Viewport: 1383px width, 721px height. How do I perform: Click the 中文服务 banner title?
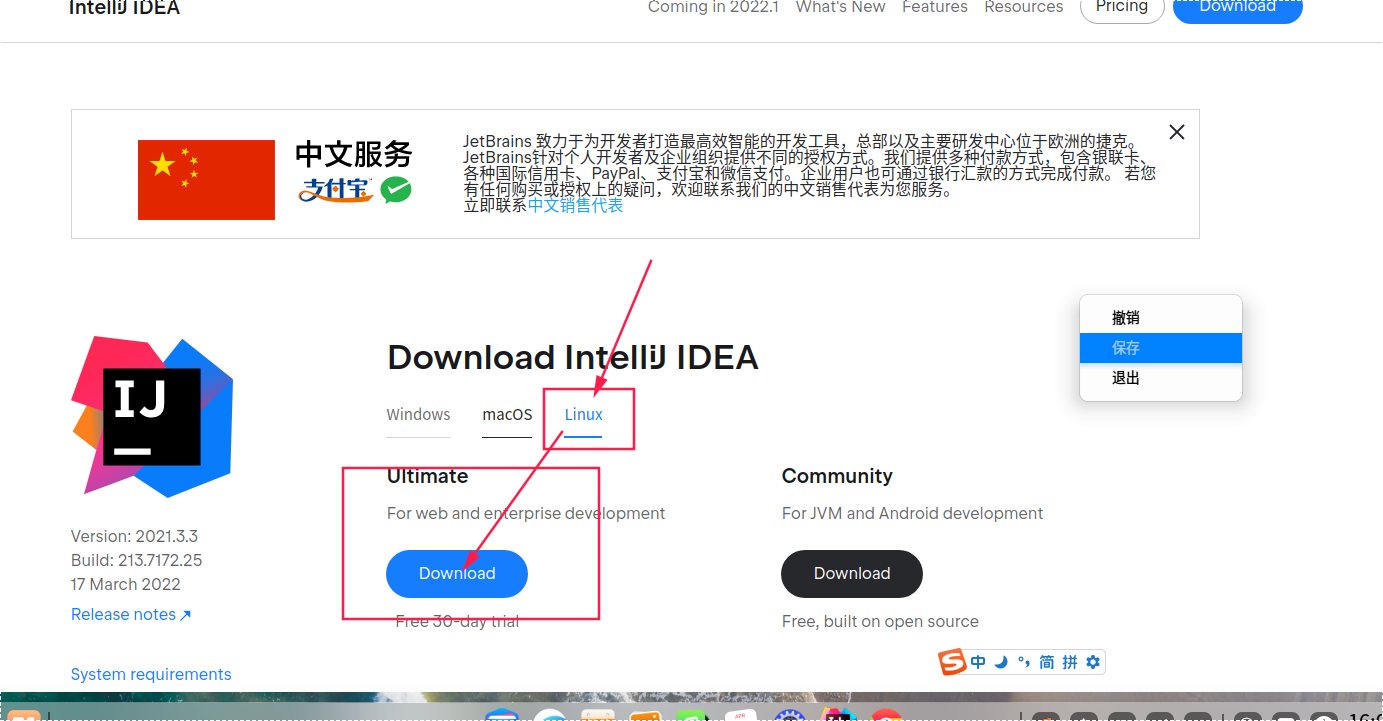point(354,154)
